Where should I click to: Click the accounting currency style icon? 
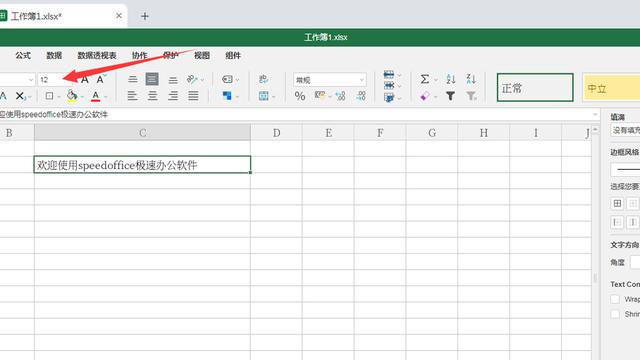320,96
